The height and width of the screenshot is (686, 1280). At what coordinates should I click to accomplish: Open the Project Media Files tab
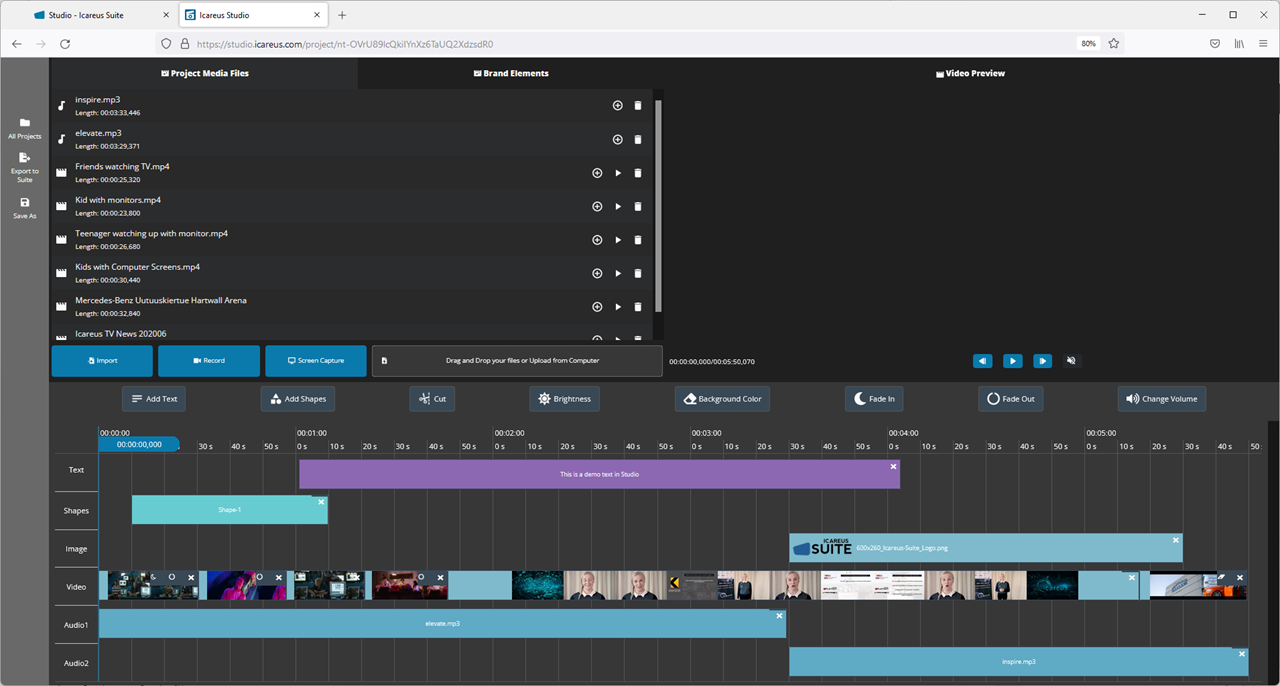click(204, 73)
